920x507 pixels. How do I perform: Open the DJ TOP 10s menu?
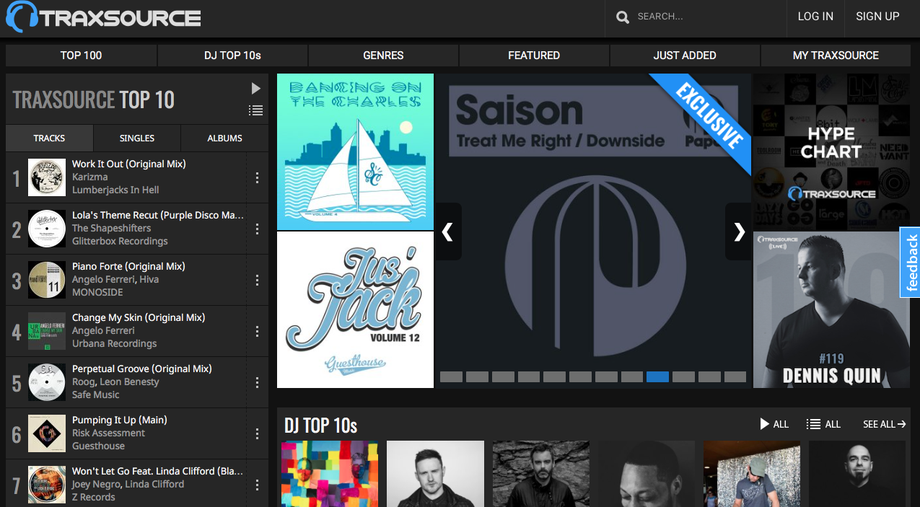(232, 55)
